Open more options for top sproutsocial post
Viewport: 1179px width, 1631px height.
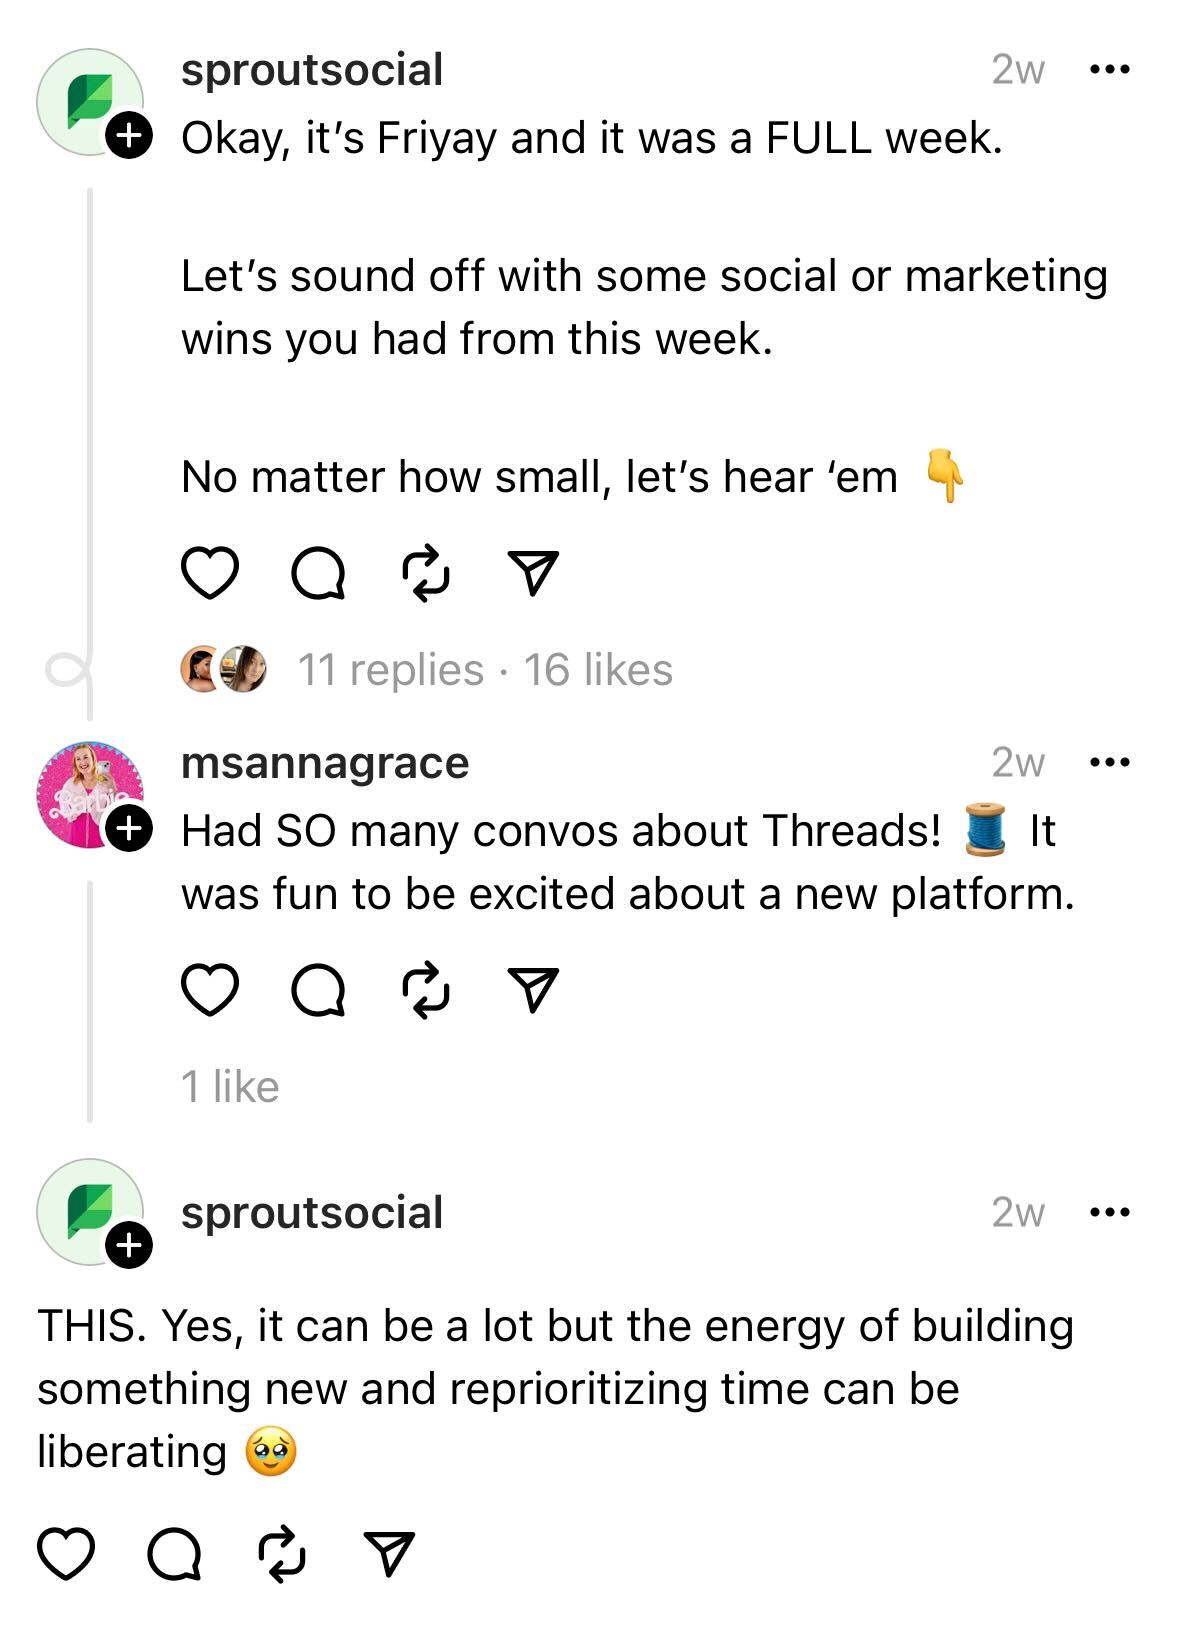point(1109,70)
